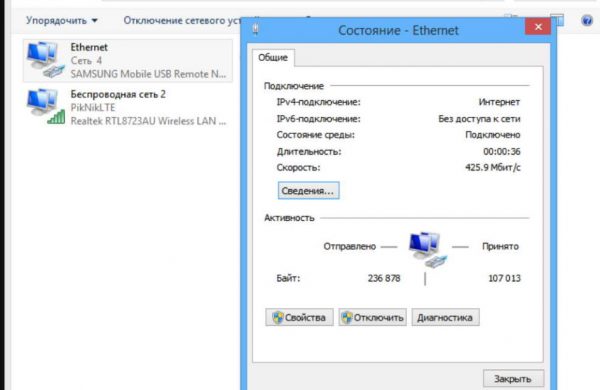Image resolution: width=600 pixels, height=390 pixels.
Task: Click the network icon in the dialog title bar
Action: [x=256, y=29]
